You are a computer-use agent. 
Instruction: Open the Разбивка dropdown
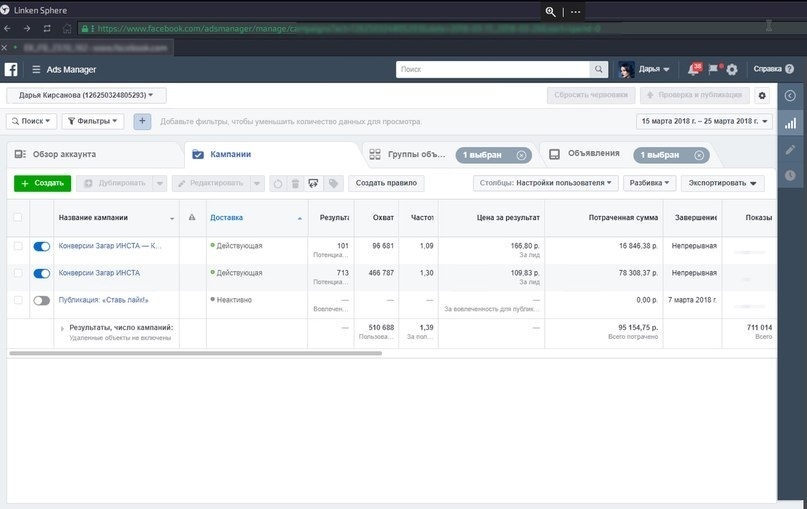coord(650,183)
